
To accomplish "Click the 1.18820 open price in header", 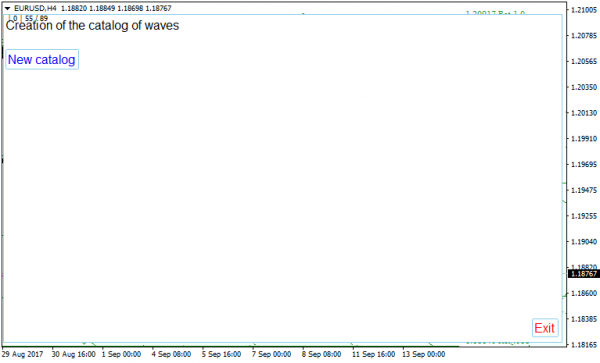I will 74,8.
